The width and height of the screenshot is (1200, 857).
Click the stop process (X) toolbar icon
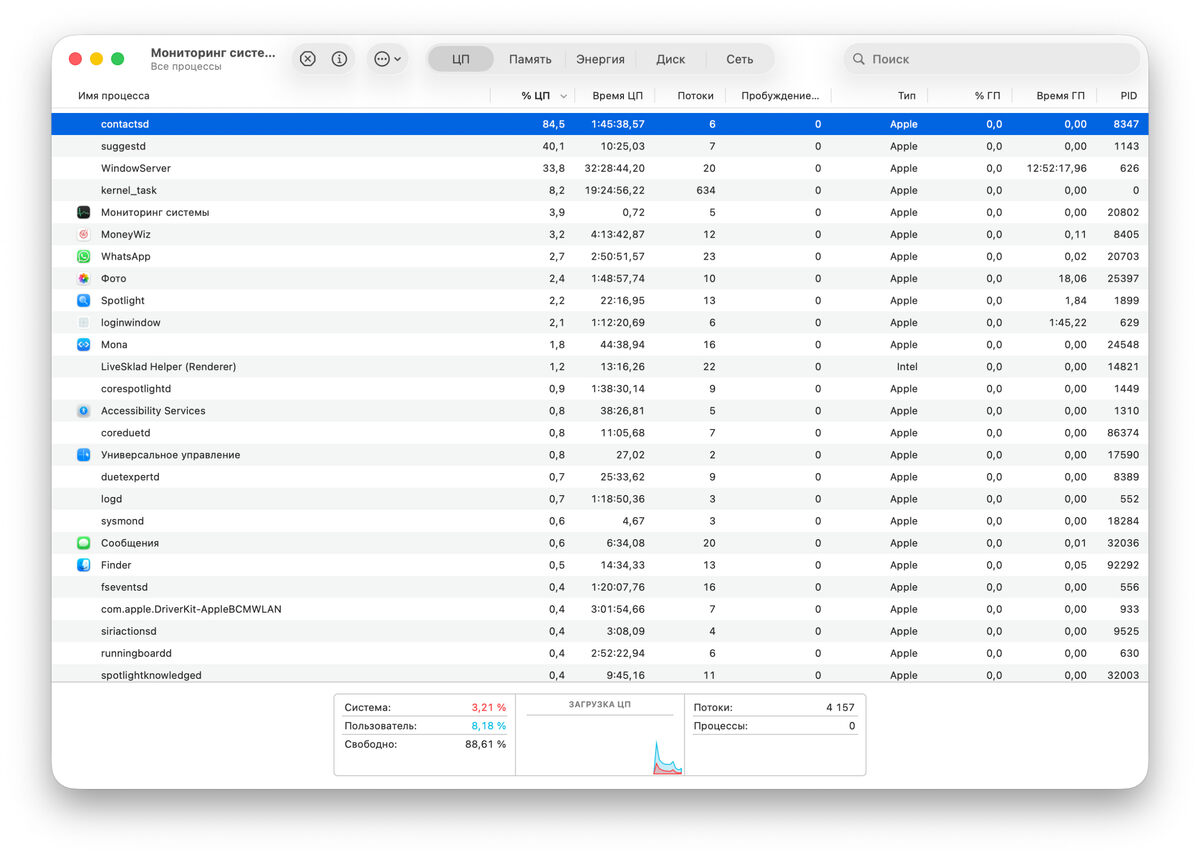click(308, 59)
